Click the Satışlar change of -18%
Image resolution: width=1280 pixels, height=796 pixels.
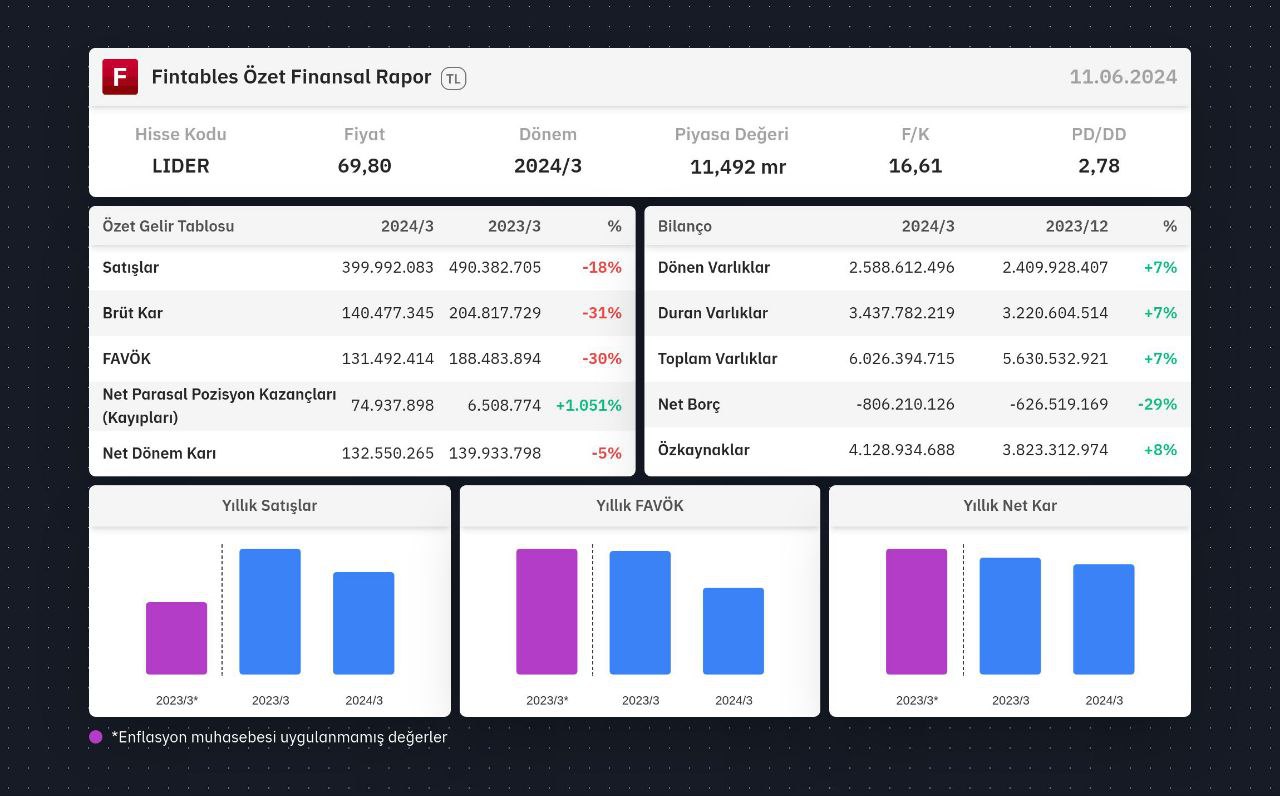click(602, 268)
